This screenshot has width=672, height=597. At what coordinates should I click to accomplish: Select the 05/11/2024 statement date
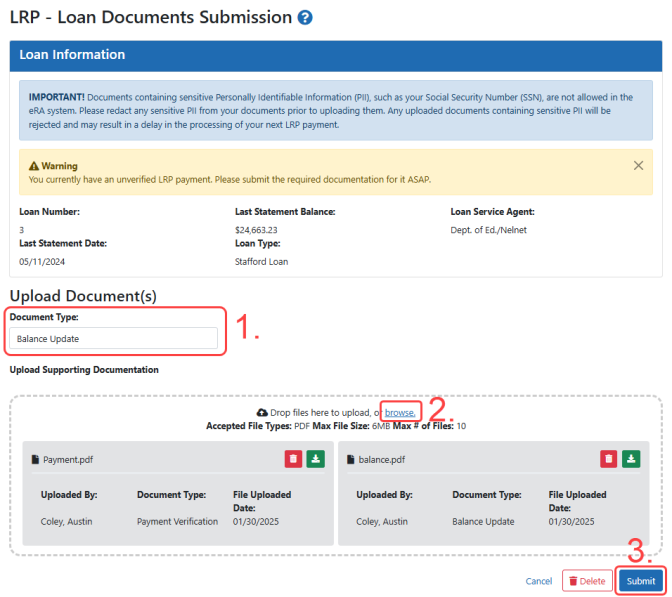point(42,262)
